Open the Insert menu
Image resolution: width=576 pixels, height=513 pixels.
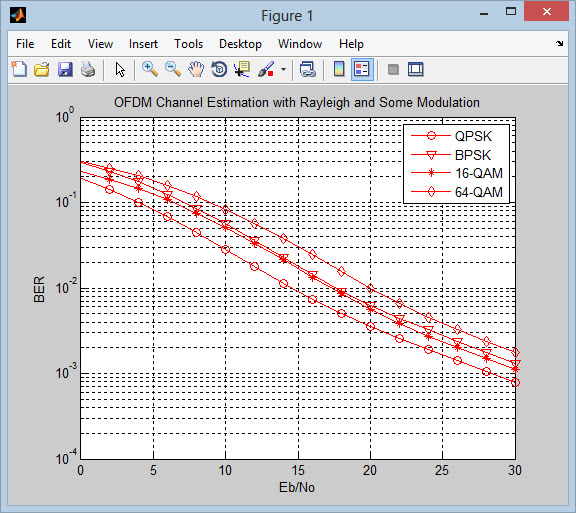pos(143,44)
